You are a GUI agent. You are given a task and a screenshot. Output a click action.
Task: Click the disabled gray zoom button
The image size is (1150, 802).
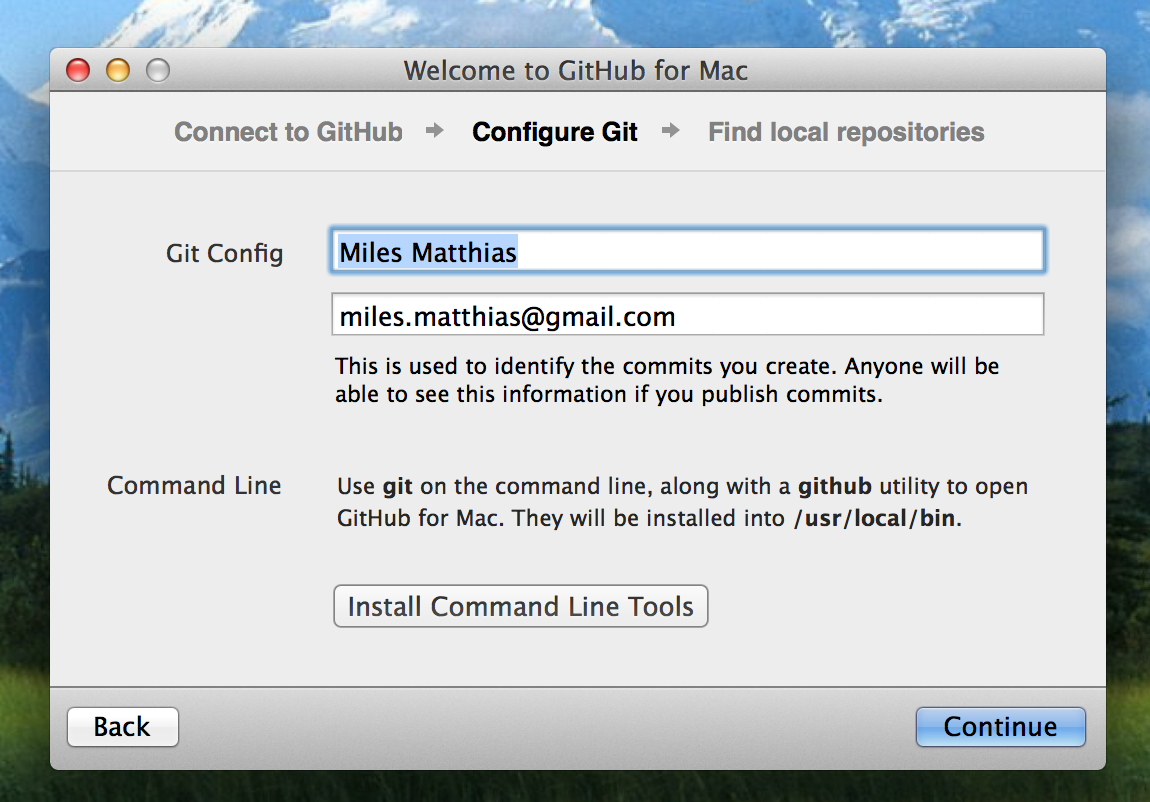(x=158, y=70)
